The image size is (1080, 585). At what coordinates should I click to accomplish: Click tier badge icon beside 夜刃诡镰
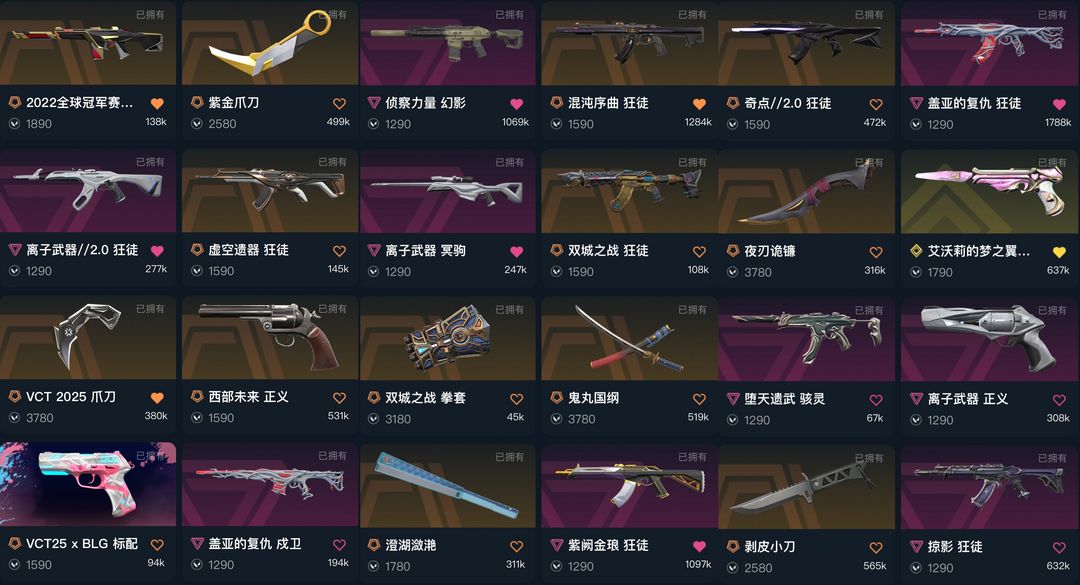(733, 251)
